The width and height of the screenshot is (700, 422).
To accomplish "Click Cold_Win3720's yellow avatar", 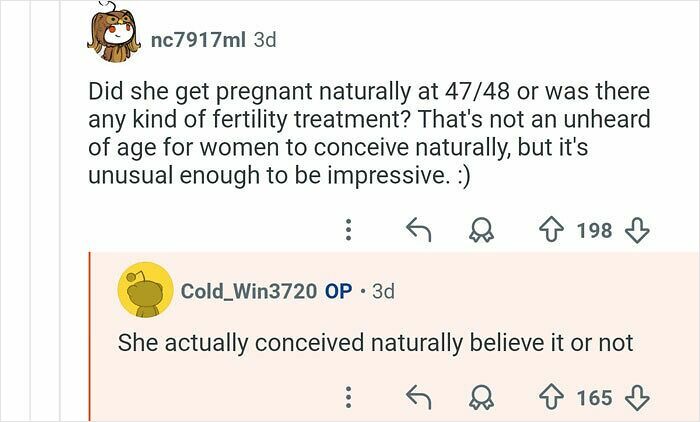I will point(144,291).
